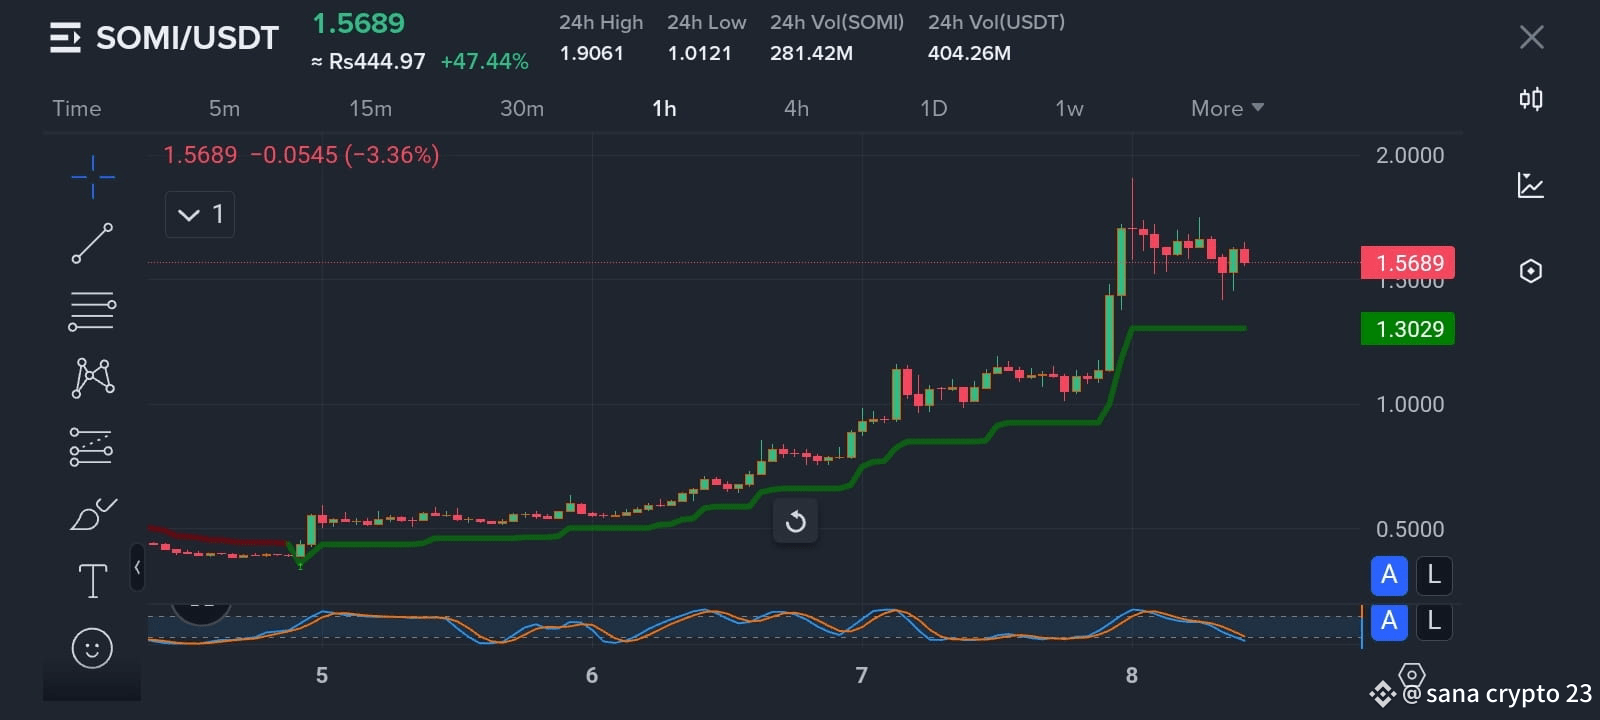Click the 24h Vol(SOMI) value 281.42M

tap(811, 53)
